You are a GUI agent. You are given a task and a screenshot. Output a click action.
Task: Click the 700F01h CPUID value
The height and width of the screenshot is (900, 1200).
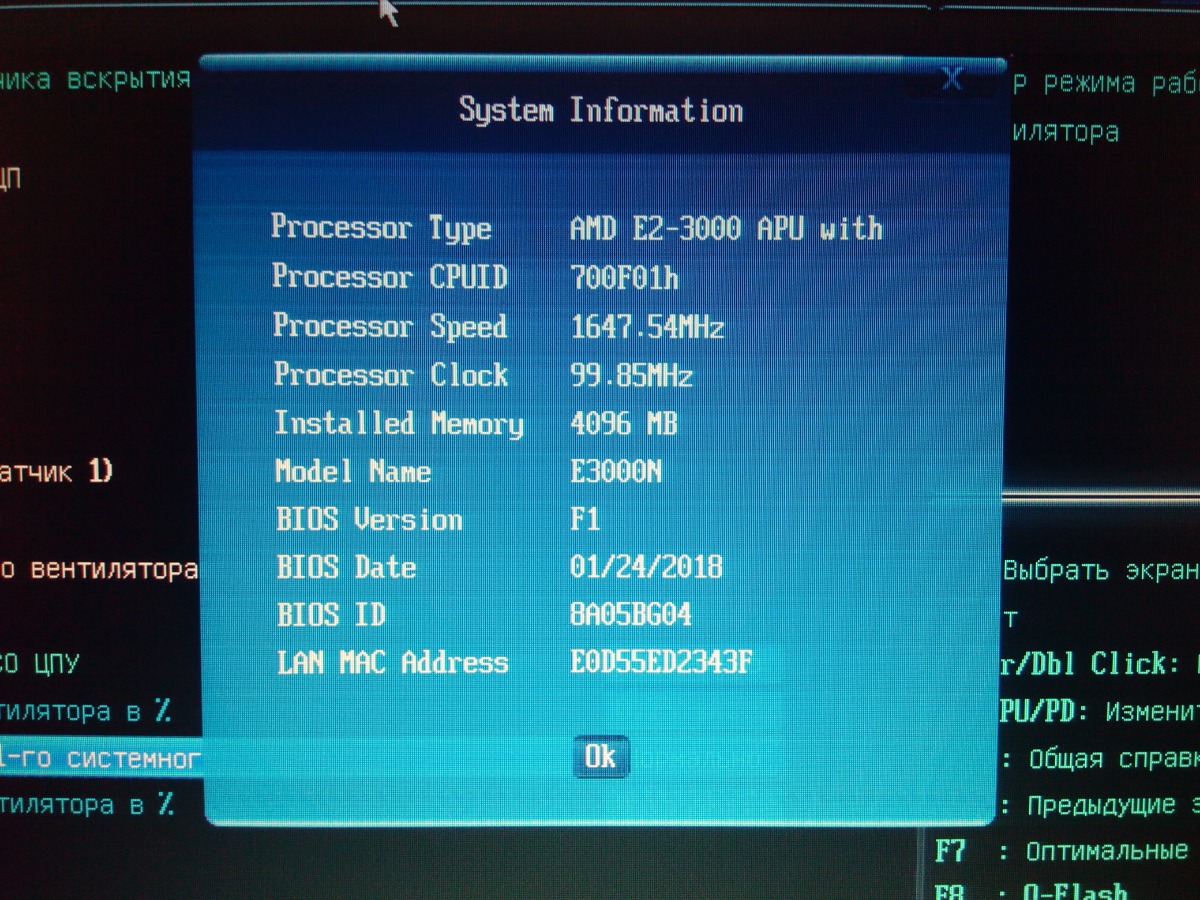[624, 277]
